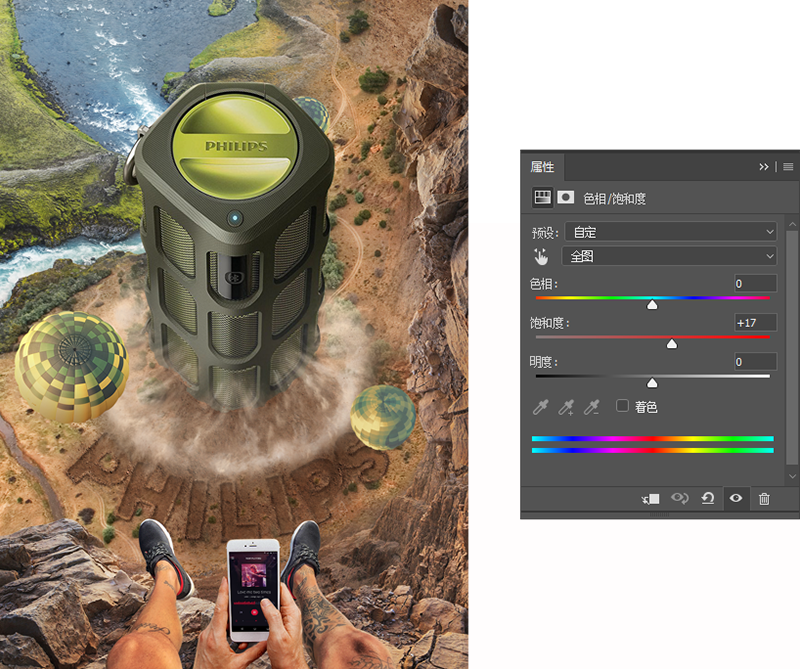Viewport: 800px width, 669px height.
Task: Select the add-to-sample eyedropper tool
Action: tap(566, 407)
